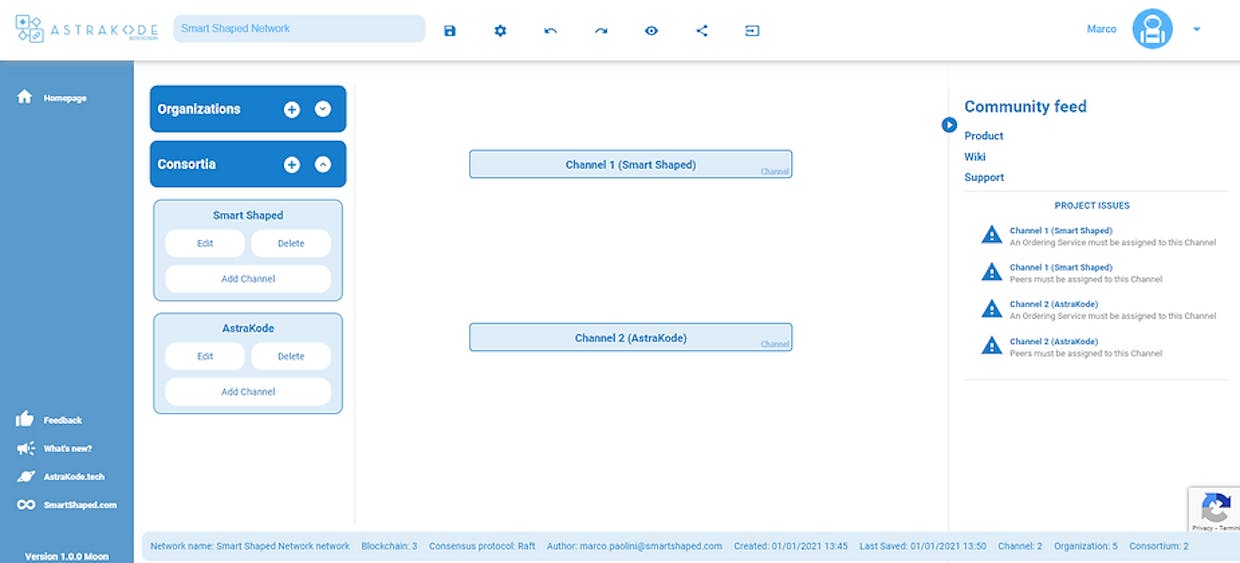Click the Last Saved timestamp in status bar
Viewport: 1240px width, 563px height.
click(x=921, y=546)
